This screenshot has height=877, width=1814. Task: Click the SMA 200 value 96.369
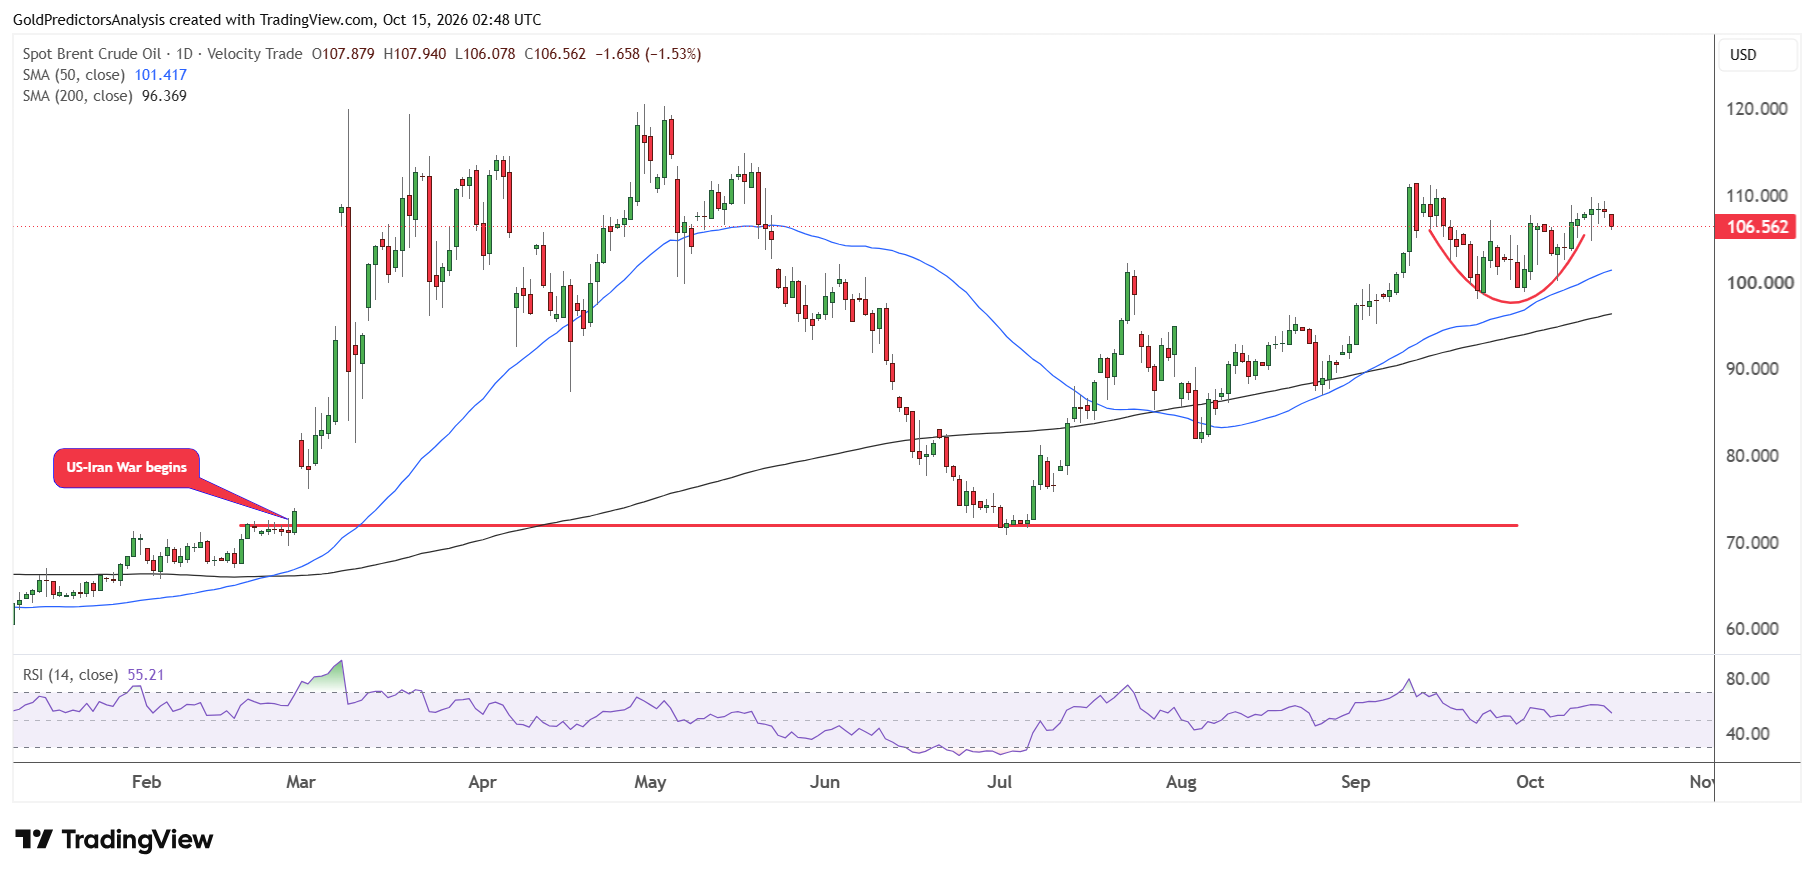pyautogui.click(x=164, y=96)
